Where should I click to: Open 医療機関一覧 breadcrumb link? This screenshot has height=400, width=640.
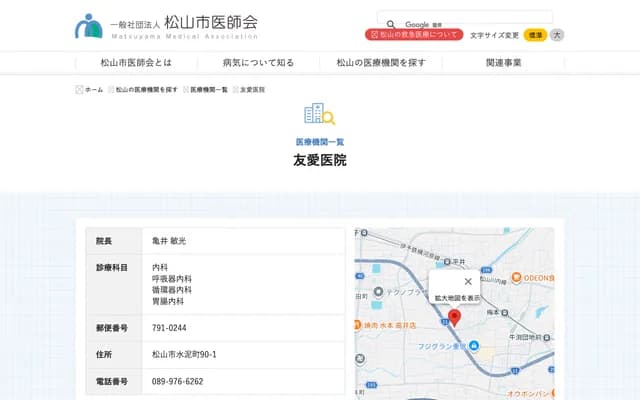coord(208,90)
